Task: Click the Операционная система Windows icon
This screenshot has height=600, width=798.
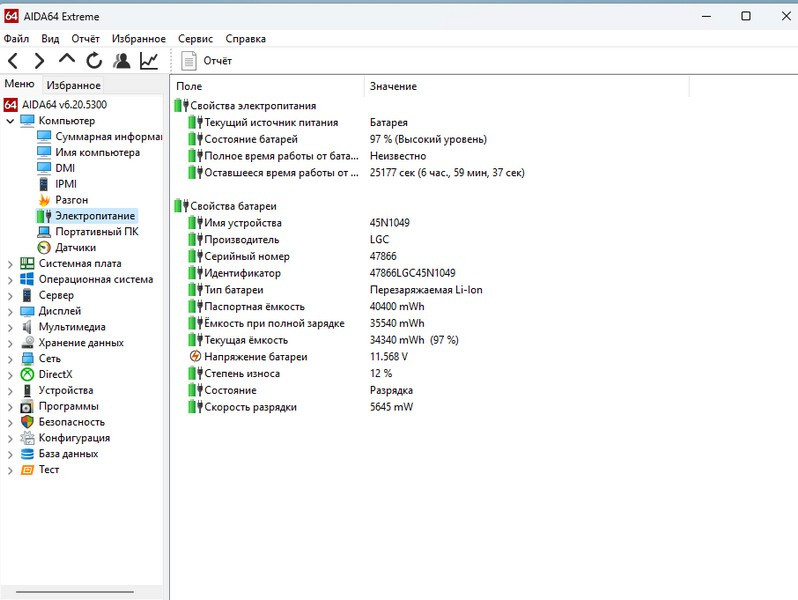Action: (27, 279)
